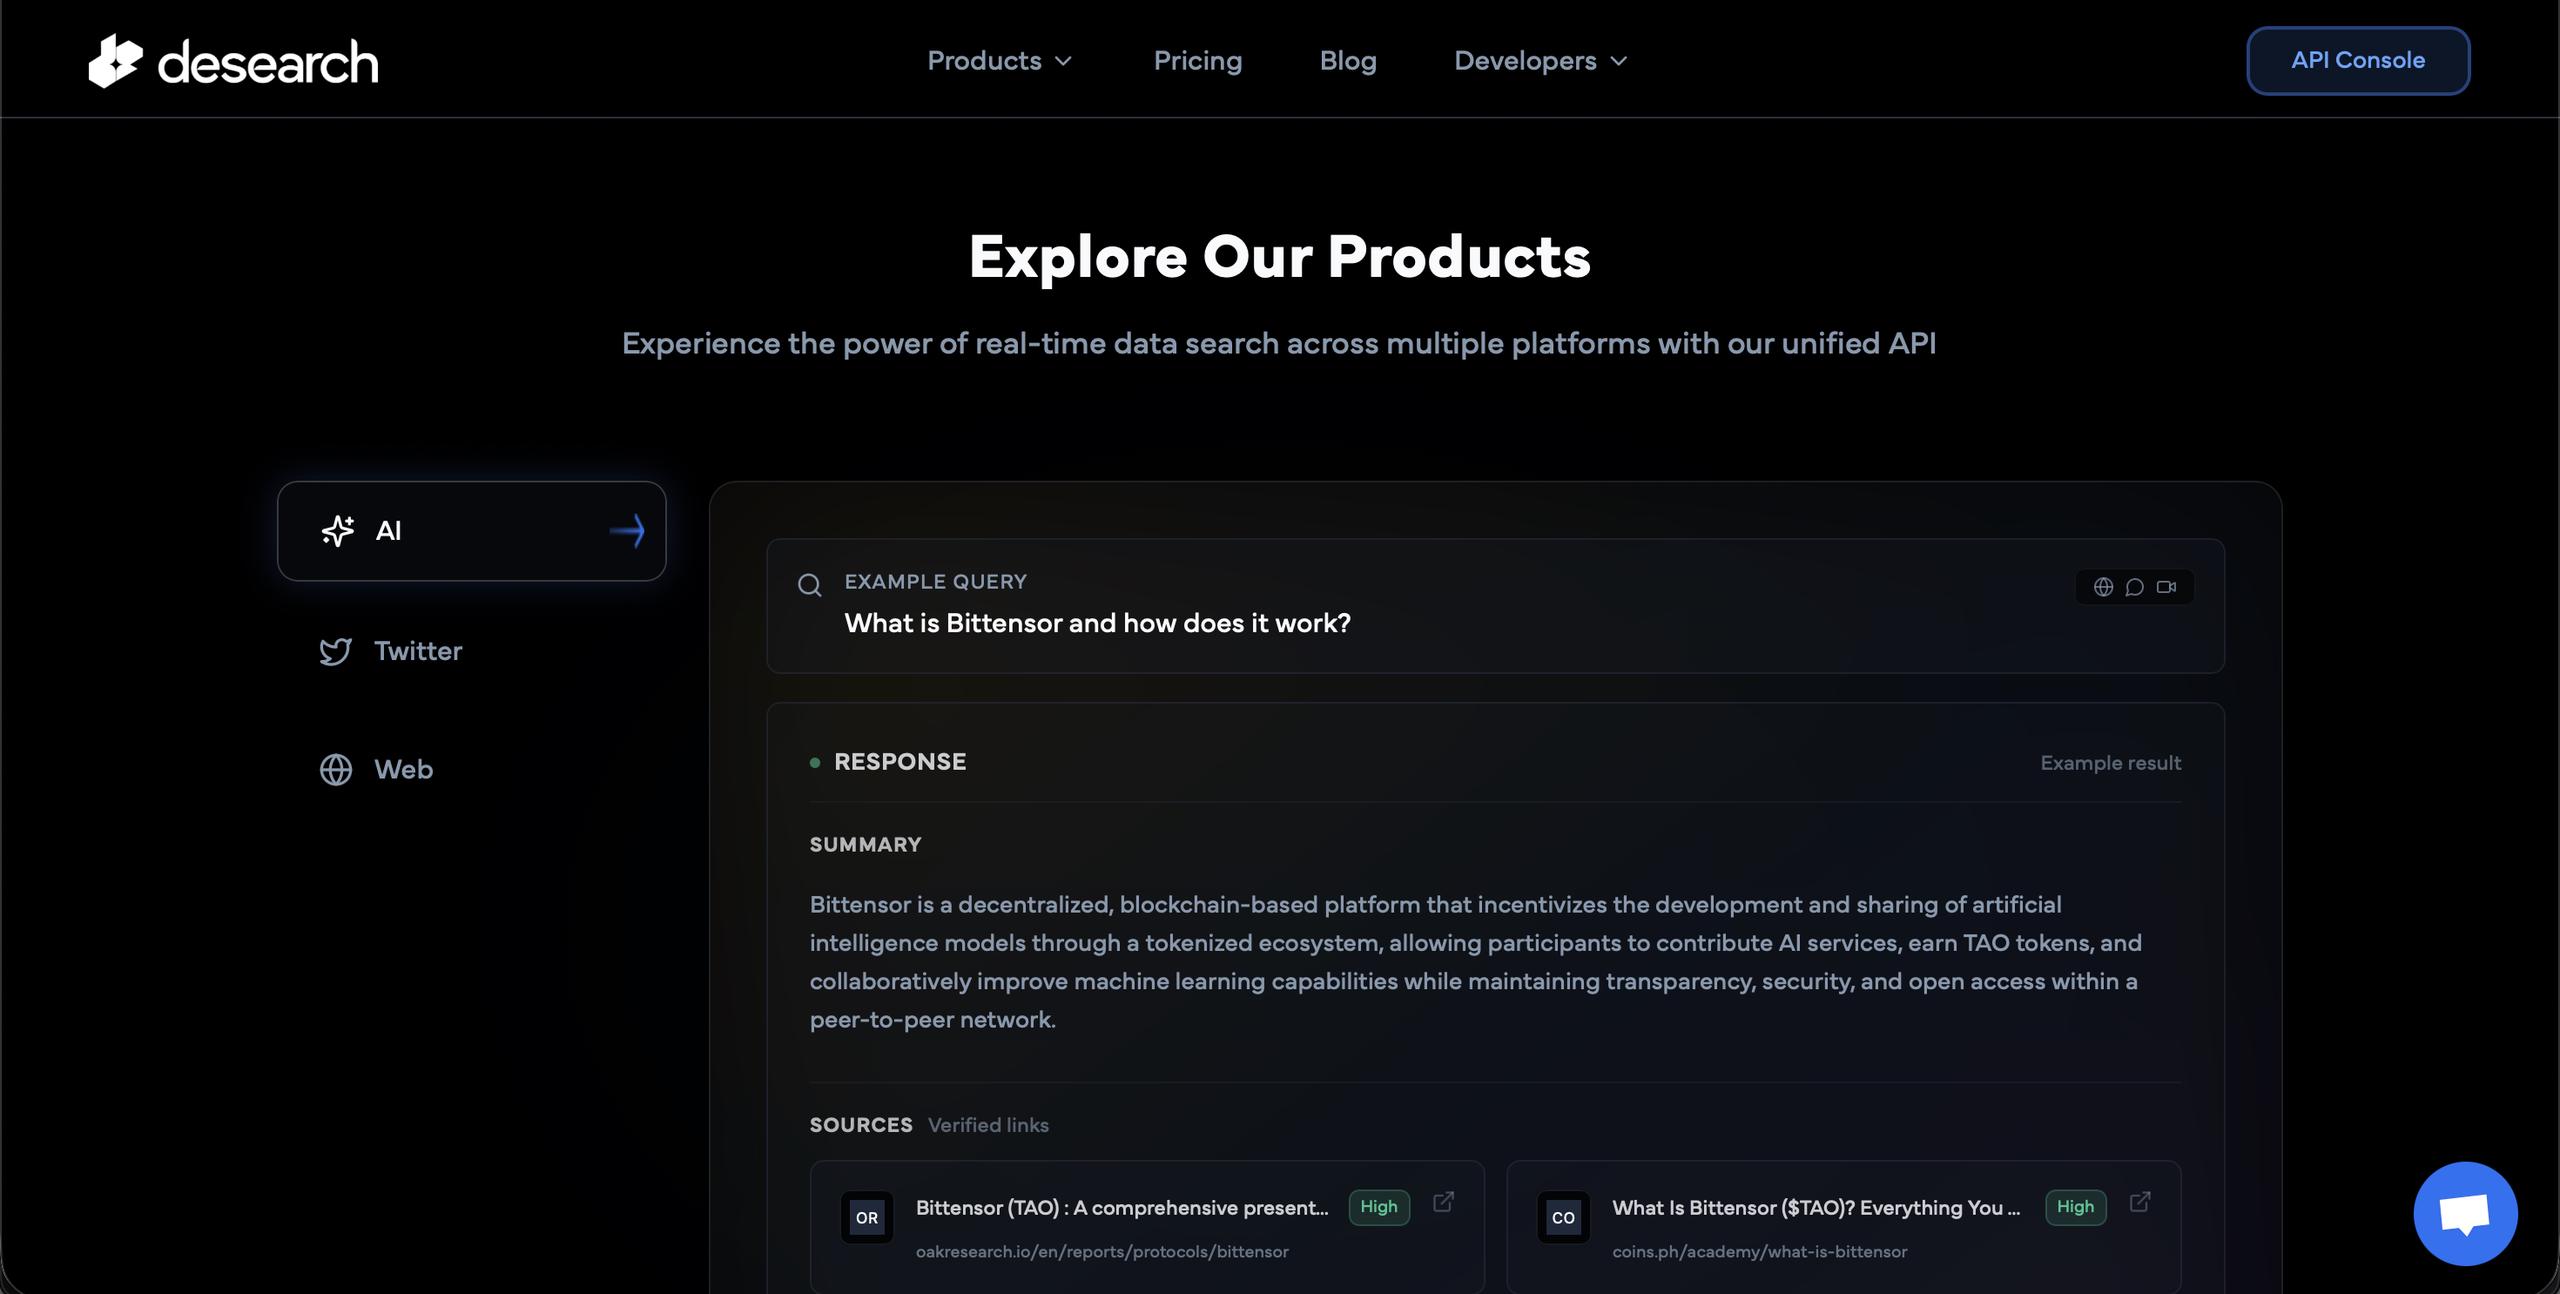Go to the Blog page
The image size is (2560, 1294).
(x=1347, y=61)
